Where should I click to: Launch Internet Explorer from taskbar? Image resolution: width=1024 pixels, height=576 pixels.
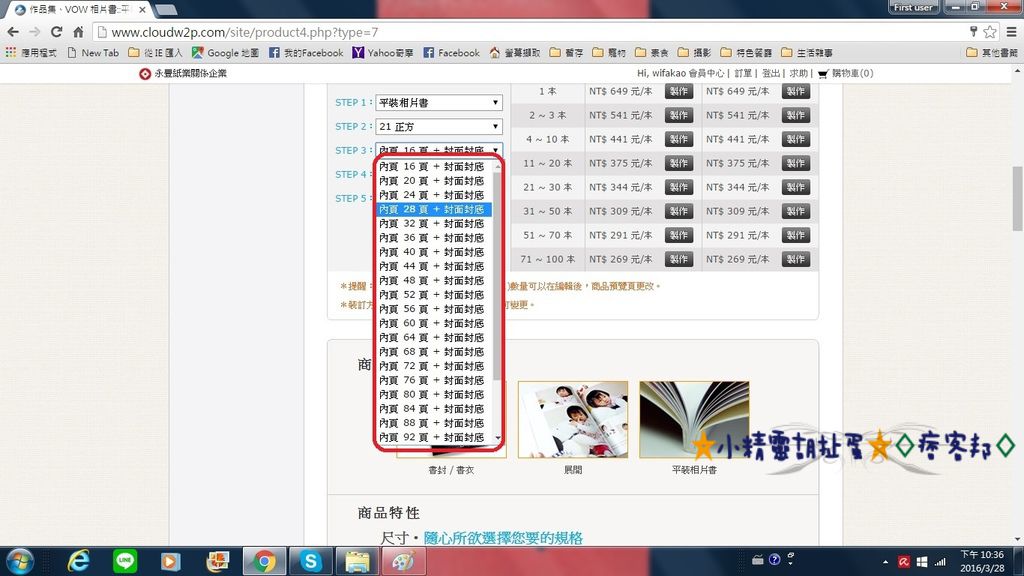pyautogui.click(x=78, y=562)
